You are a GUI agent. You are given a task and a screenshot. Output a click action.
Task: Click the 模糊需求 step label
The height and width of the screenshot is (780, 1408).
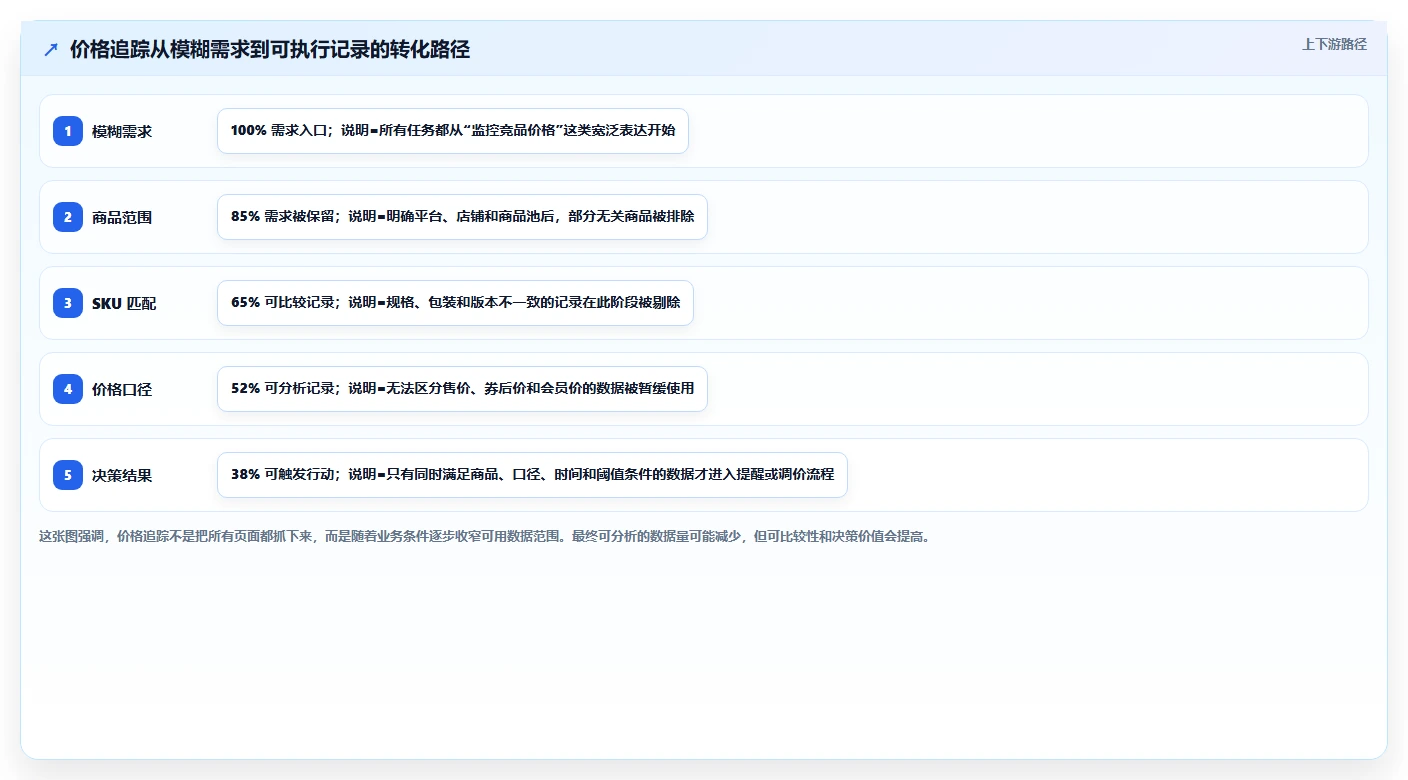tap(122, 131)
